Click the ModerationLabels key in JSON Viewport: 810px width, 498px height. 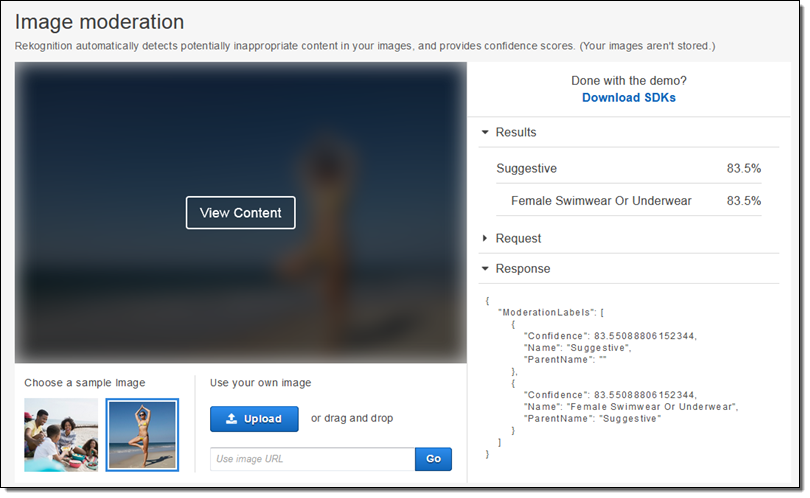(545, 312)
